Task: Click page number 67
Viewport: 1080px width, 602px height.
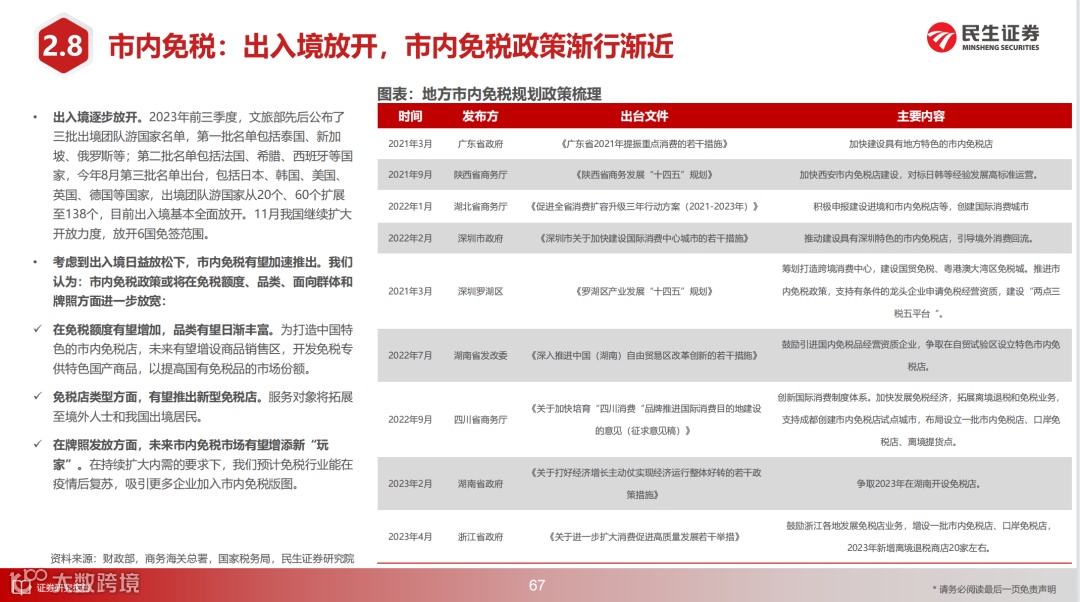Action: pyautogui.click(x=537, y=585)
